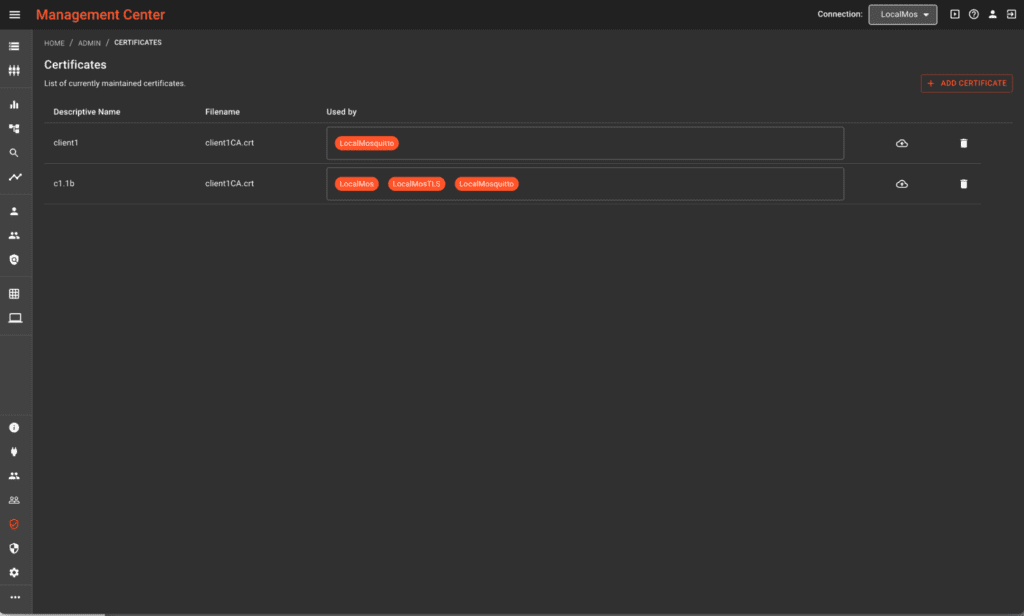Go to HOME breadcrumb
Image resolution: width=1024 pixels, height=616 pixels.
[x=54, y=43]
